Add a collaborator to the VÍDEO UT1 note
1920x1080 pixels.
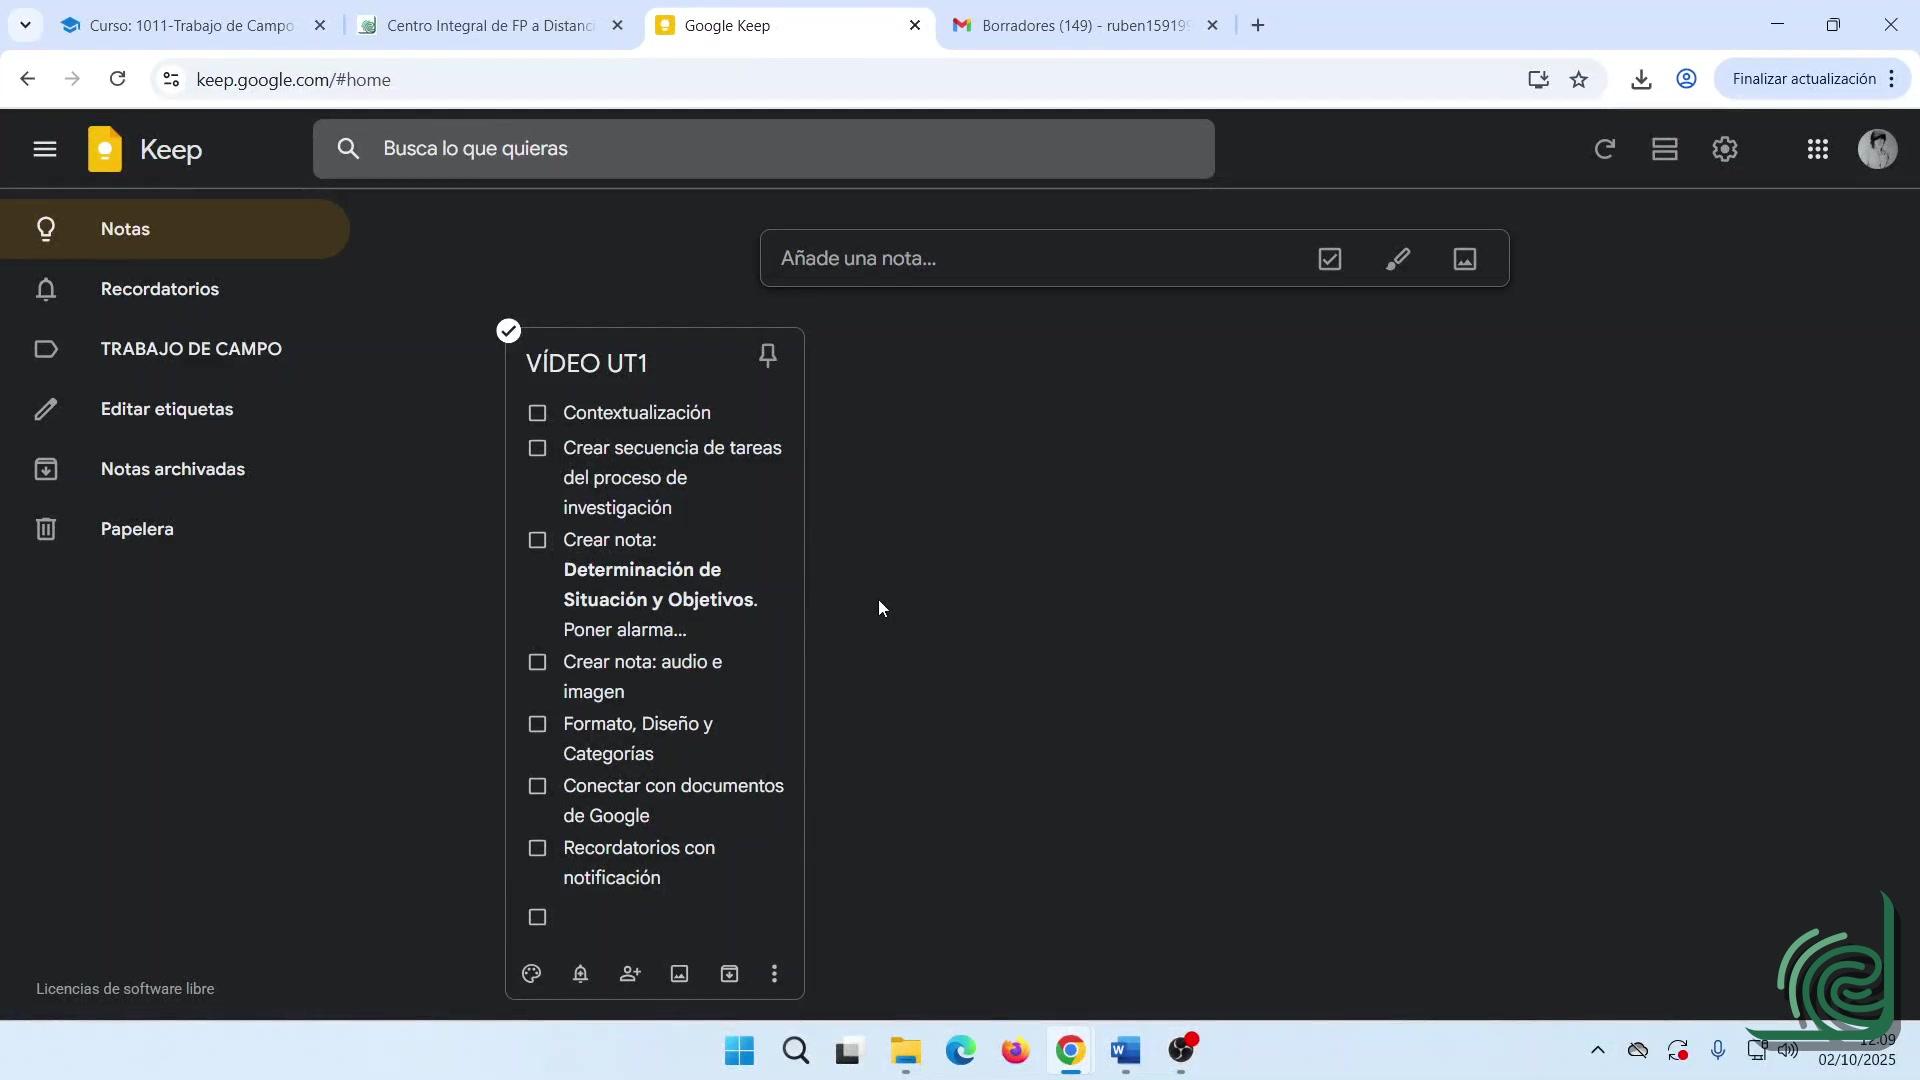point(630,974)
